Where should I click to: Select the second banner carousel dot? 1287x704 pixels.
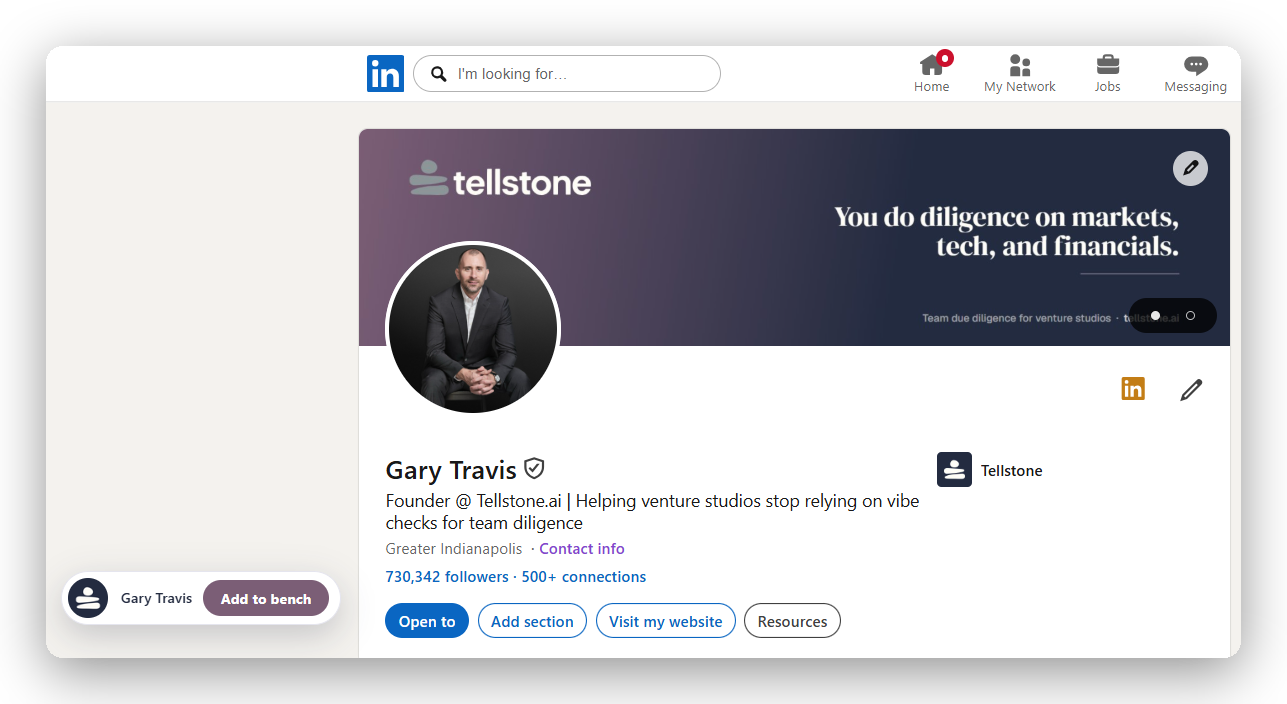1190,315
